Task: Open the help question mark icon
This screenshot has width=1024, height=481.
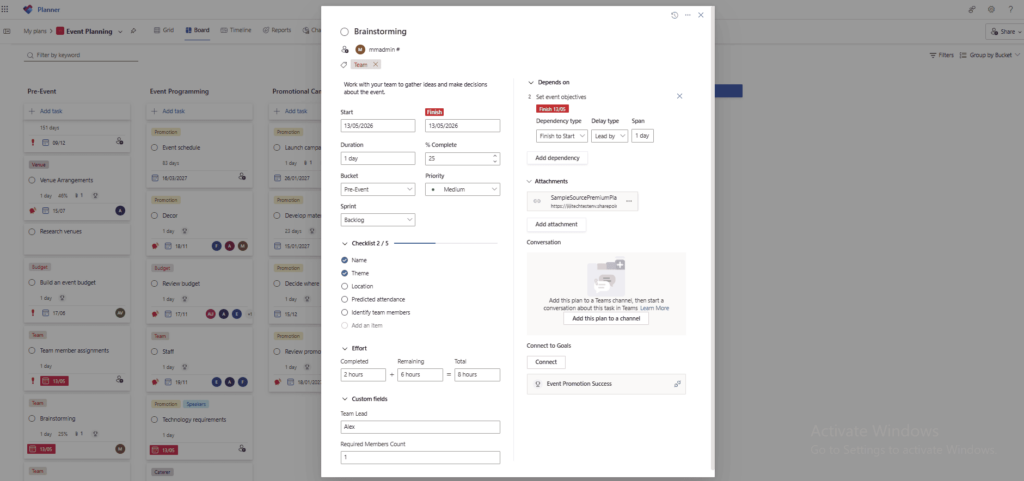Action: point(1010,9)
